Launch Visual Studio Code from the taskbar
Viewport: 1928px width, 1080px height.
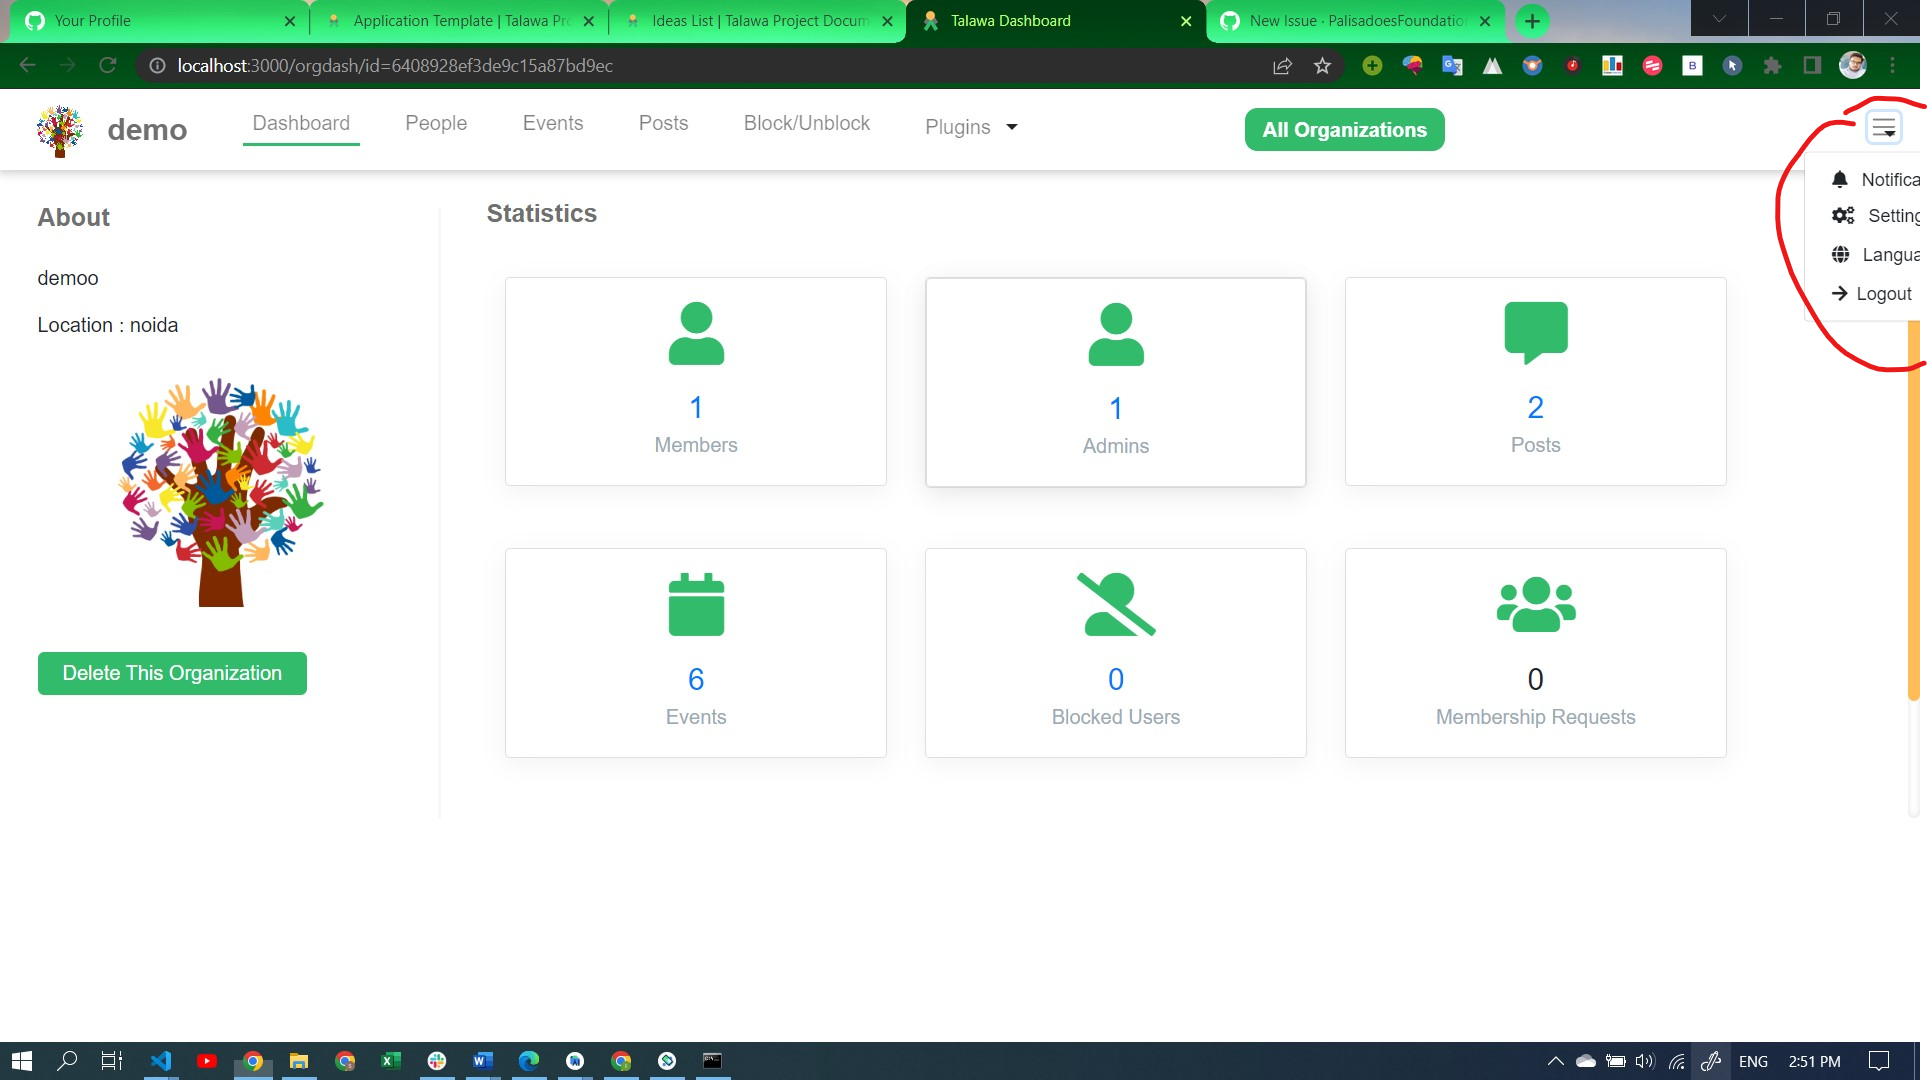tap(161, 1060)
